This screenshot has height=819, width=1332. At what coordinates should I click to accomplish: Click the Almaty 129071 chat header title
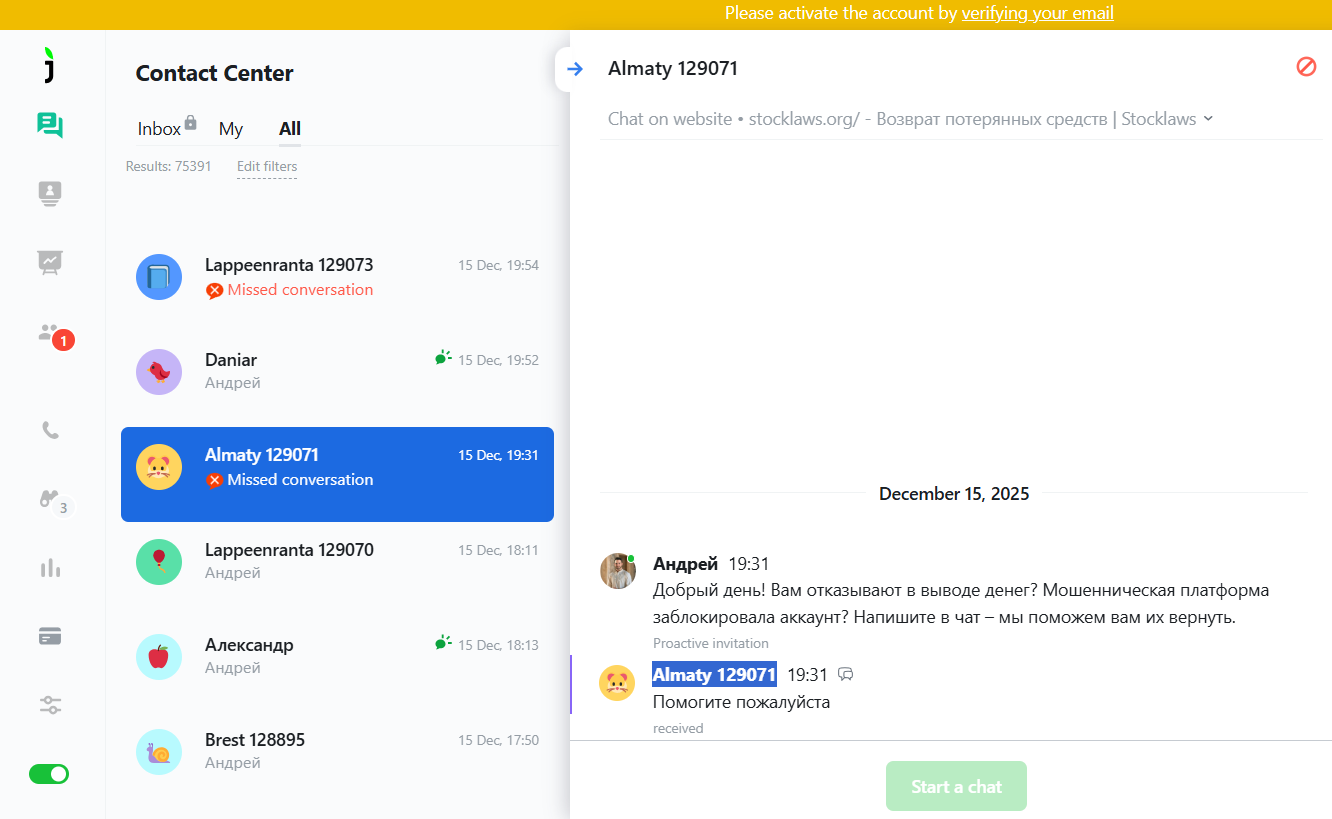(673, 69)
